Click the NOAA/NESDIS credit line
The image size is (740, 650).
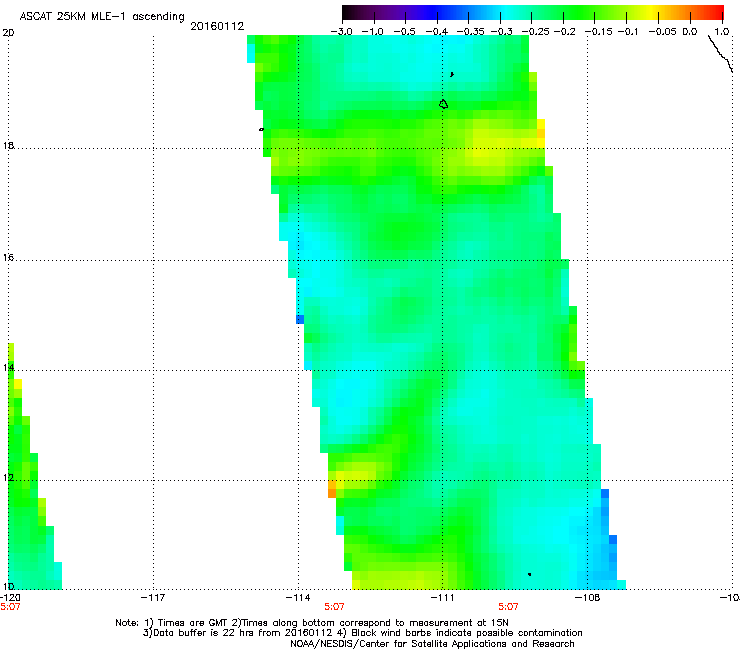tap(432, 644)
